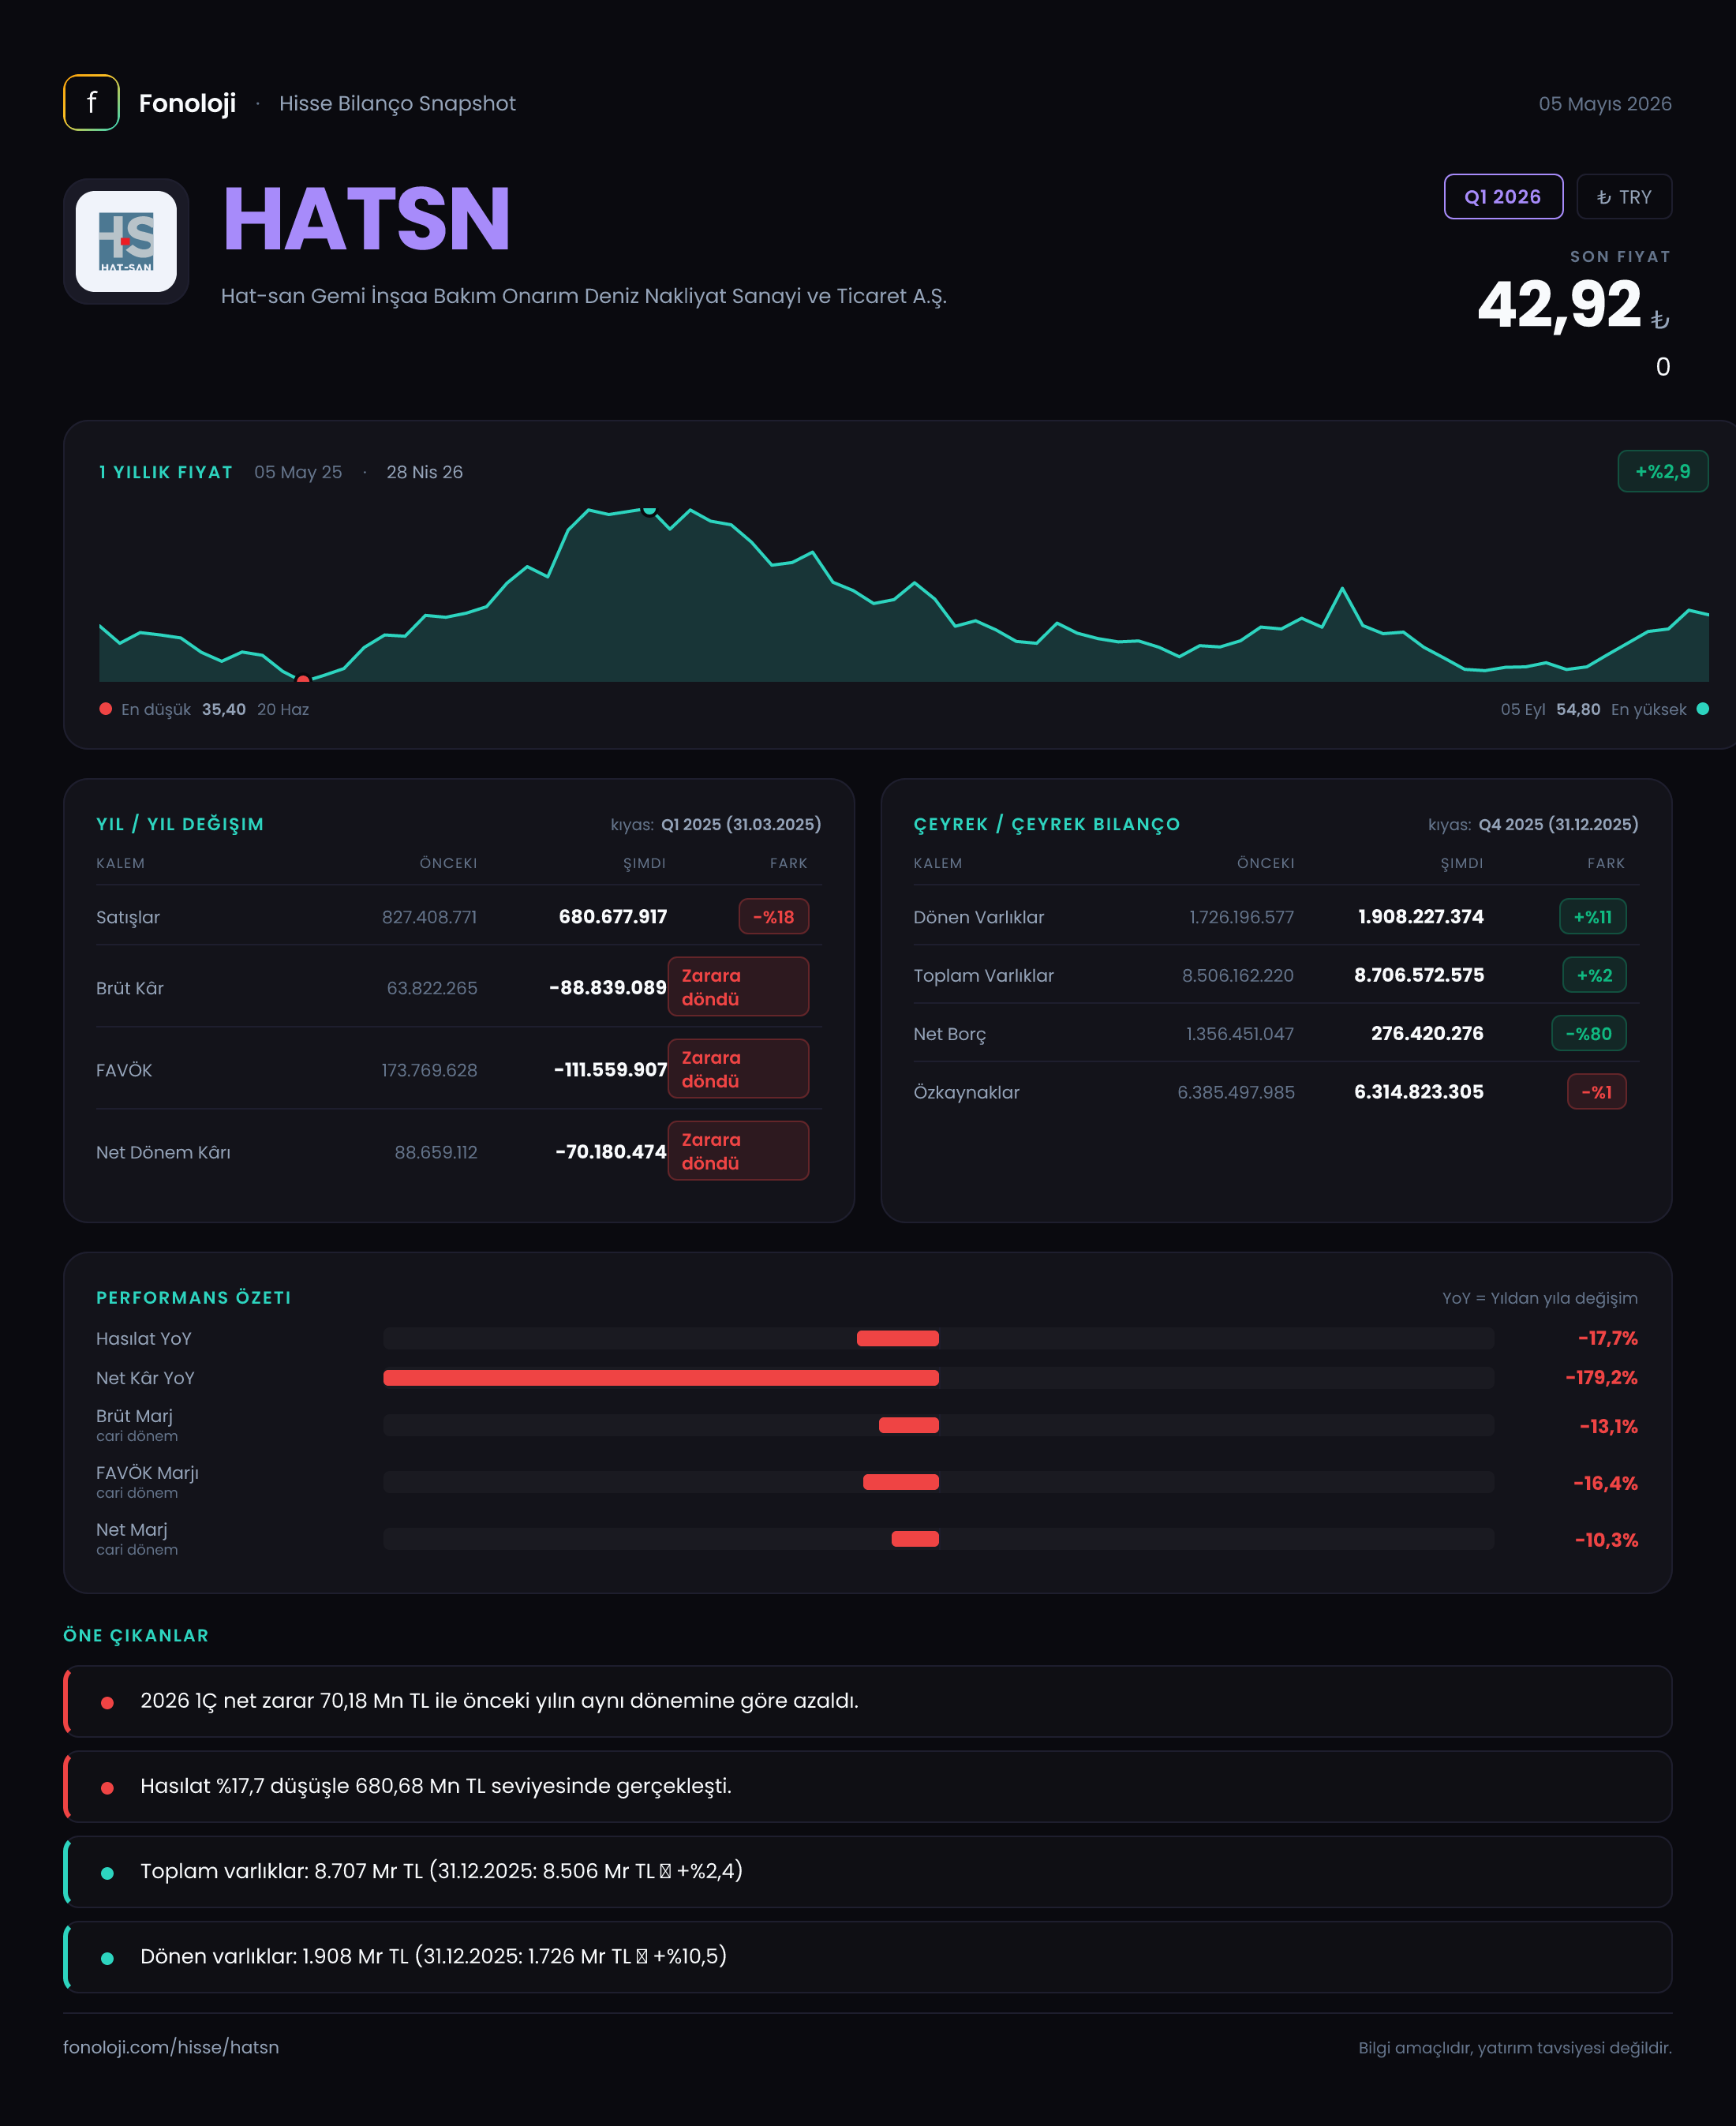Click 'Zarara döndü' badge in Net Dönem Kârı row
Image resolution: width=1736 pixels, height=2126 pixels.
tap(738, 1151)
